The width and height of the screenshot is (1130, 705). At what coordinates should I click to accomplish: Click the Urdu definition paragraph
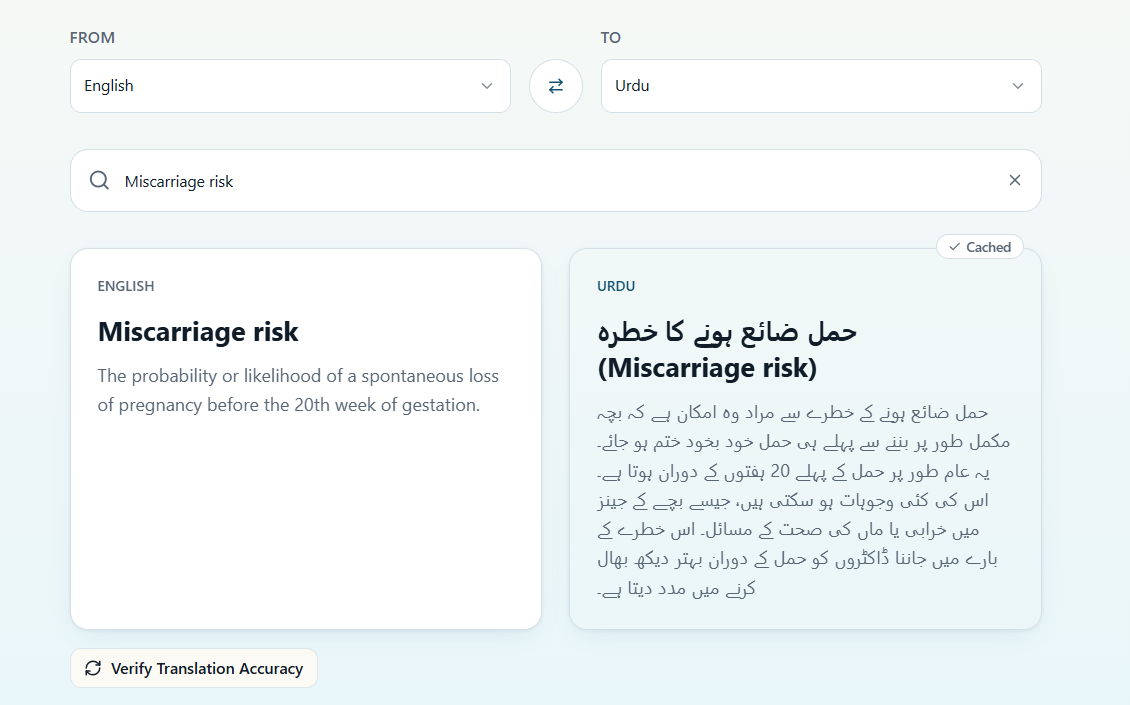point(804,500)
